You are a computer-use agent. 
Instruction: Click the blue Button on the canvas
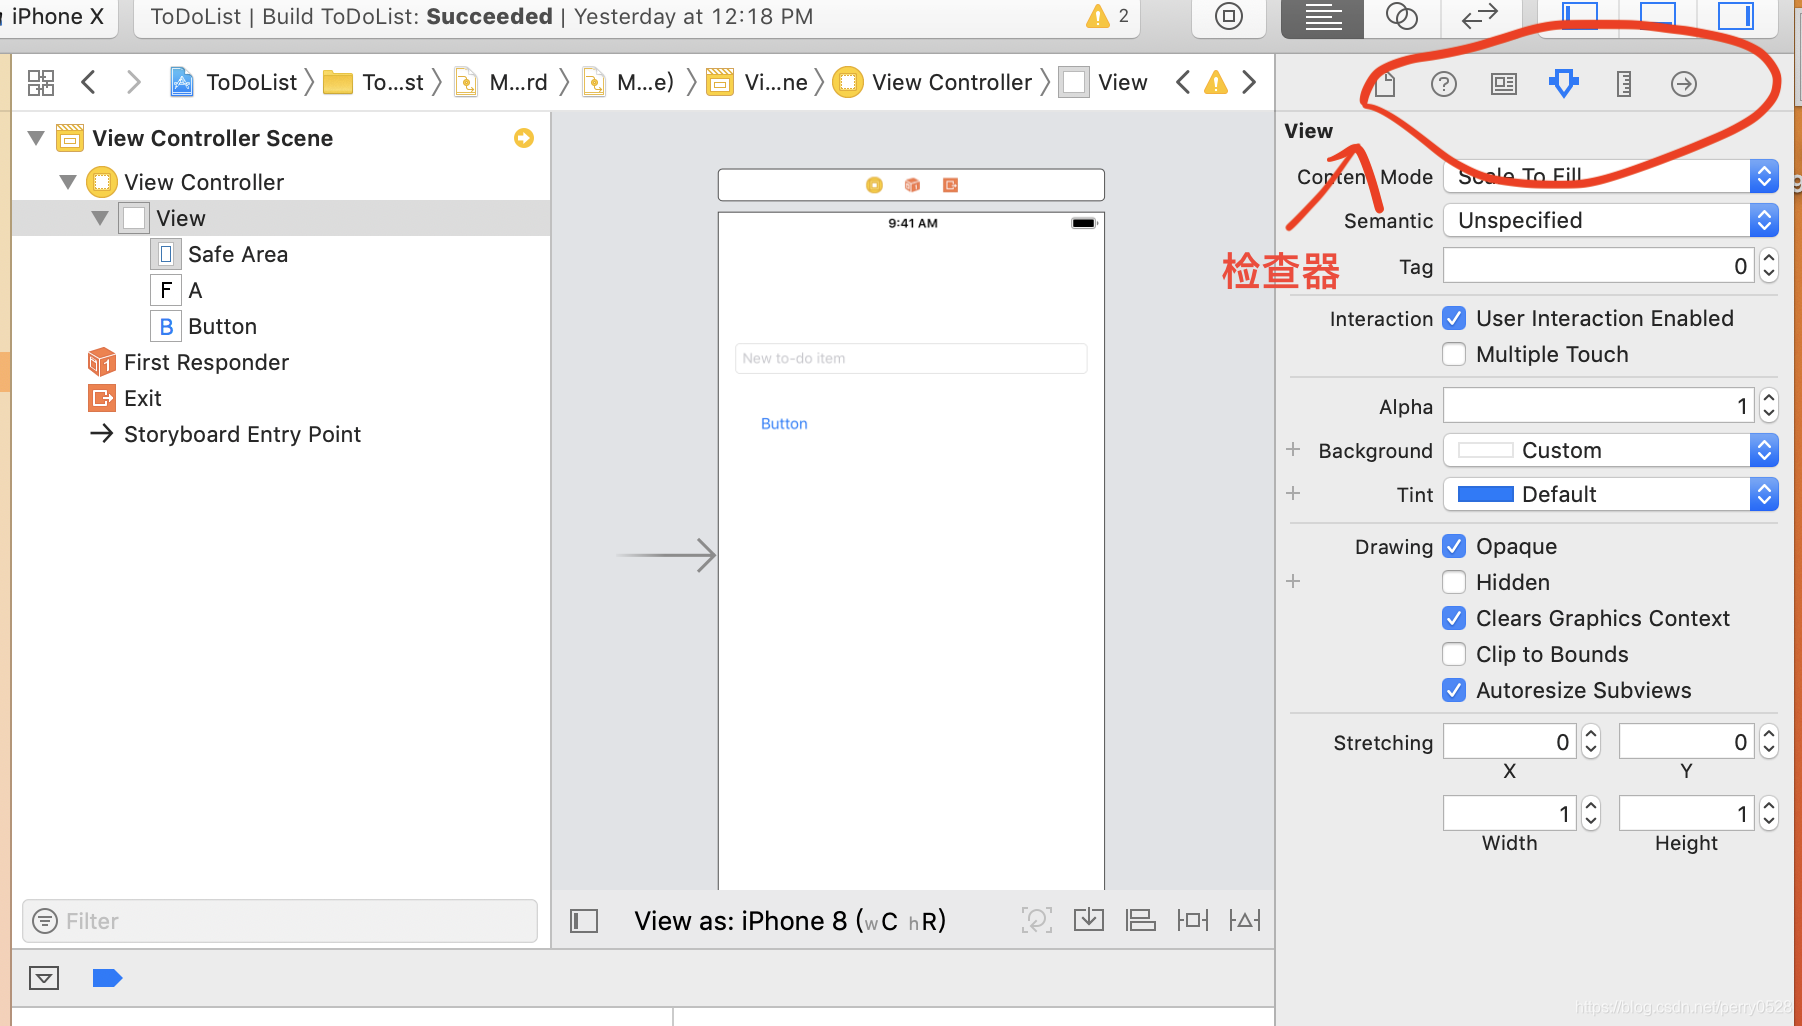pyautogui.click(x=784, y=424)
